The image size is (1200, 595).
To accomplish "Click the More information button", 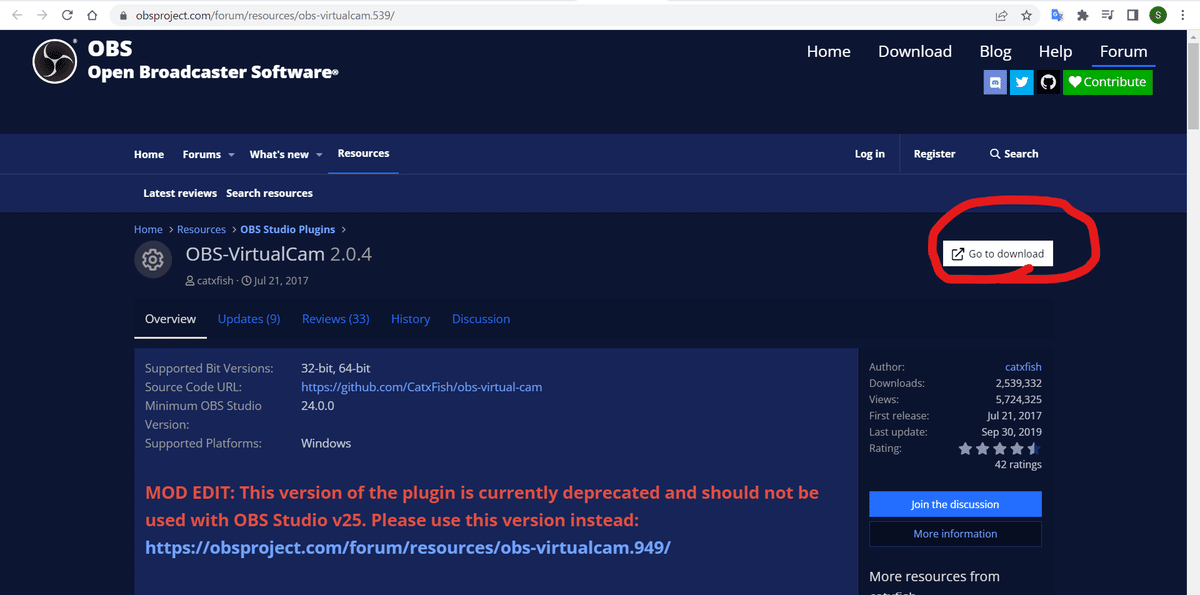I will [x=955, y=534].
